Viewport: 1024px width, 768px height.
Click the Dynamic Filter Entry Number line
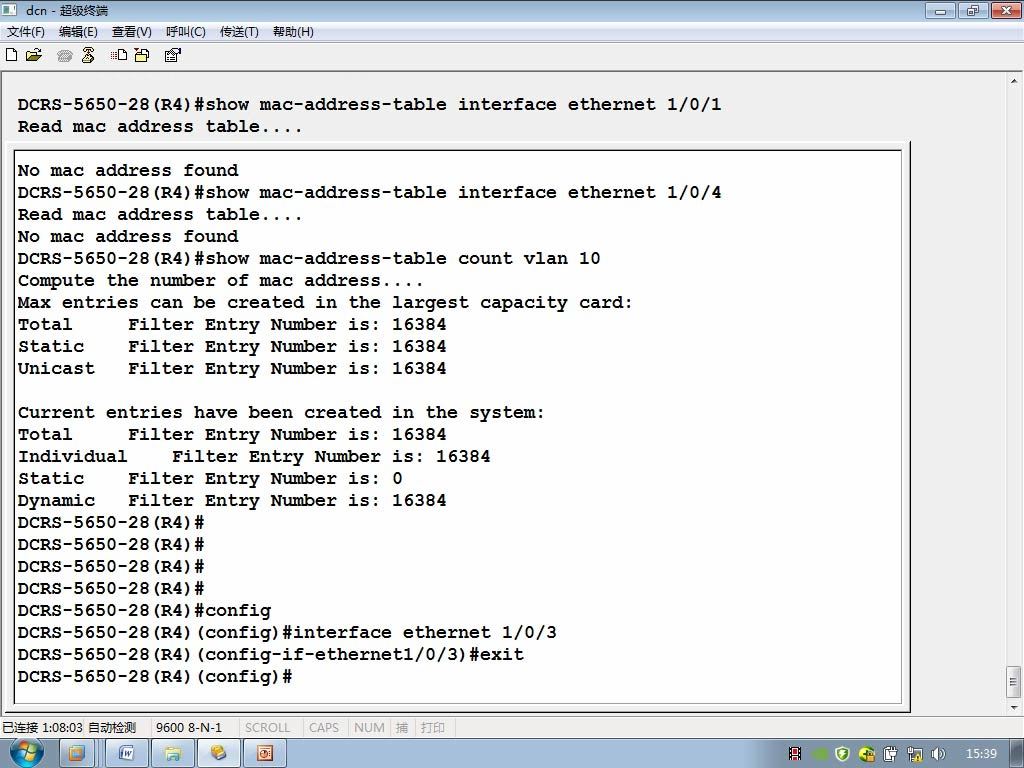click(232, 501)
